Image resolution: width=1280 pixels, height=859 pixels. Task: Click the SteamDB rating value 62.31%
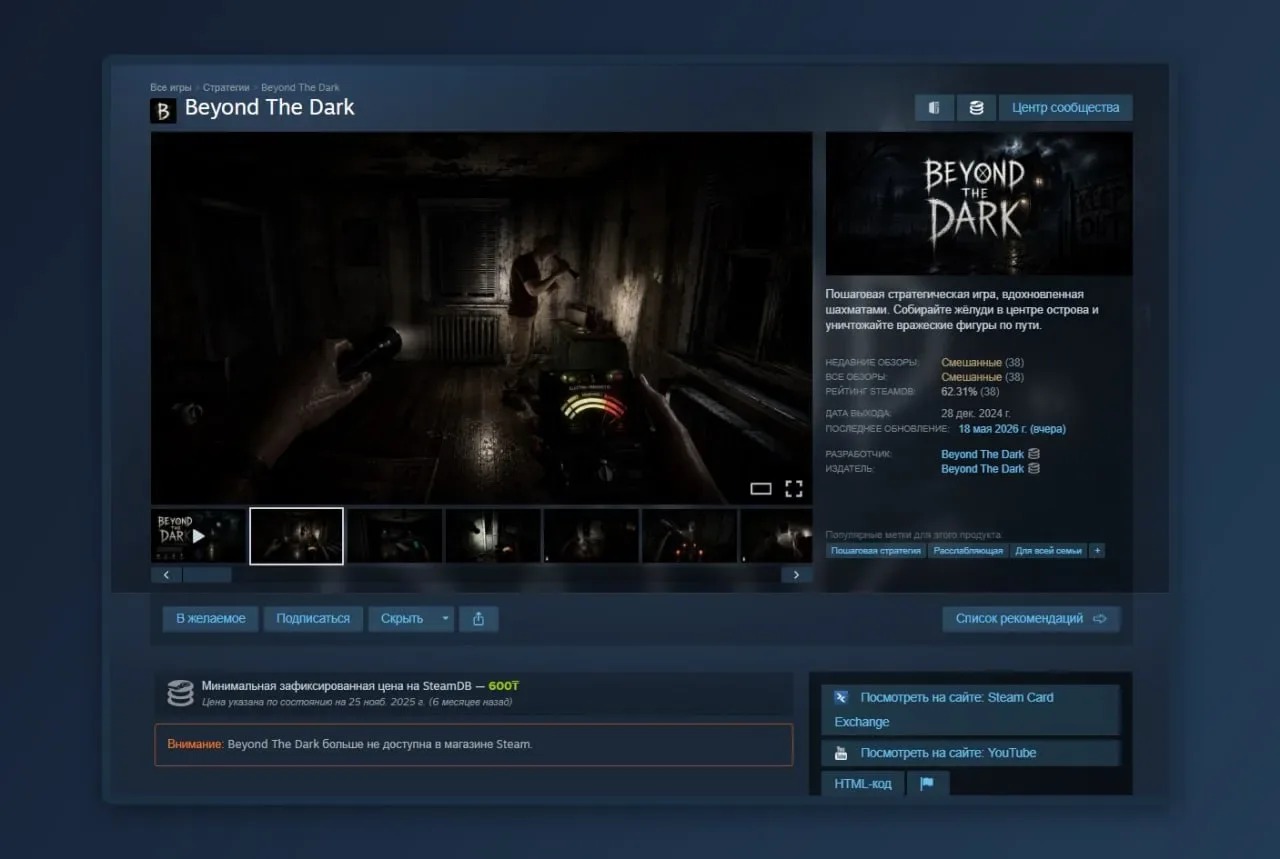point(960,392)
